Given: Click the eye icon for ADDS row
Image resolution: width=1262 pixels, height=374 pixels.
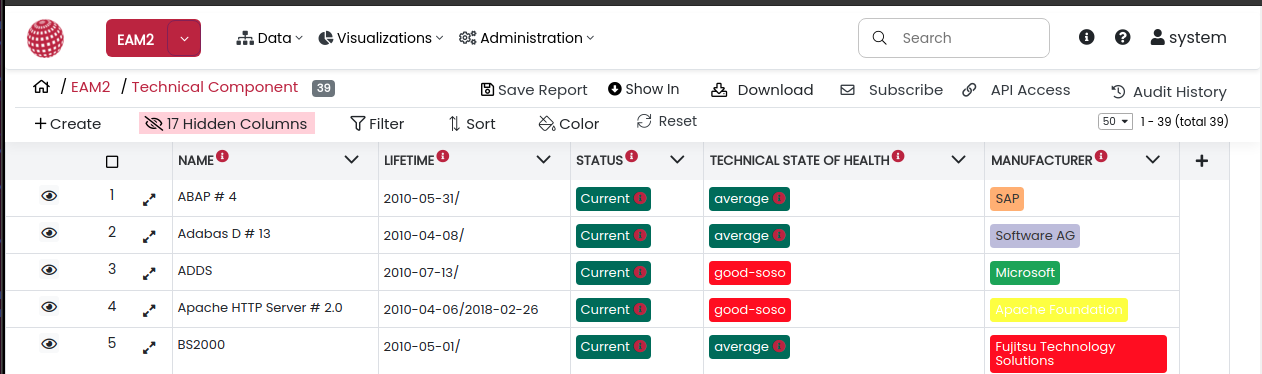Looking at the screenshot, I should 49,270.
